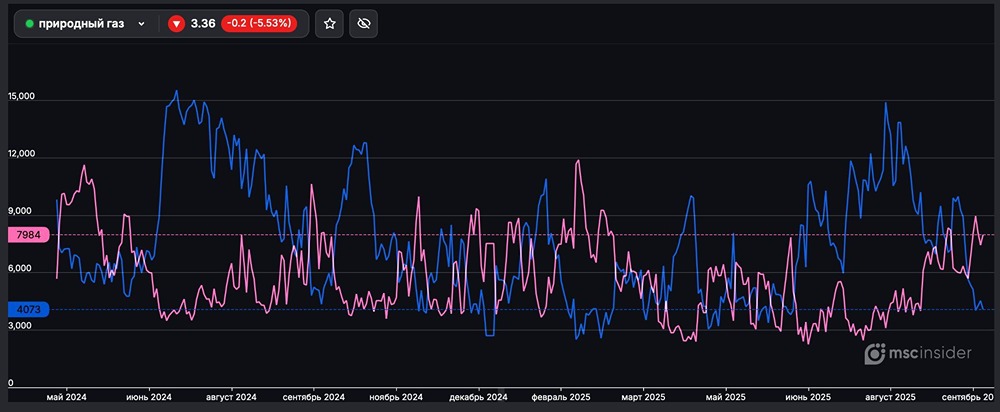This screenshot has height=412, width=1000.
Task: Click the май 2024 axis label
Action: pos(68,397)
